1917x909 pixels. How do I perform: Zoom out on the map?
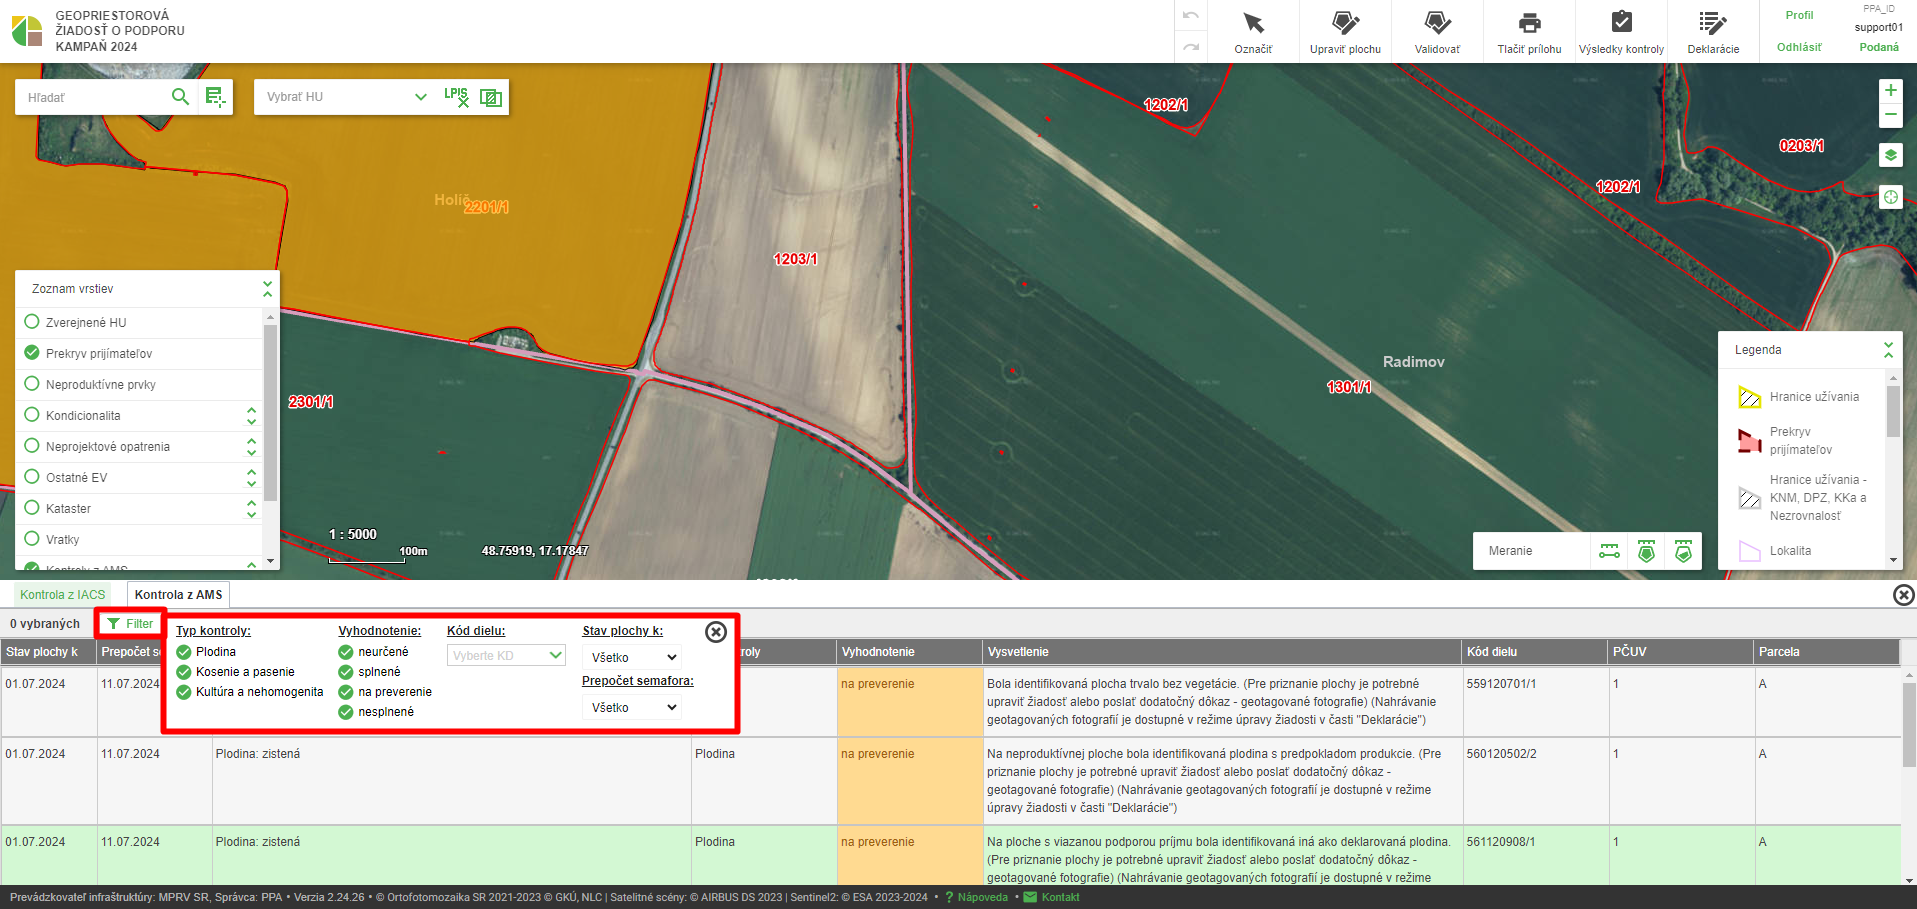click(x=1890, y=115)
